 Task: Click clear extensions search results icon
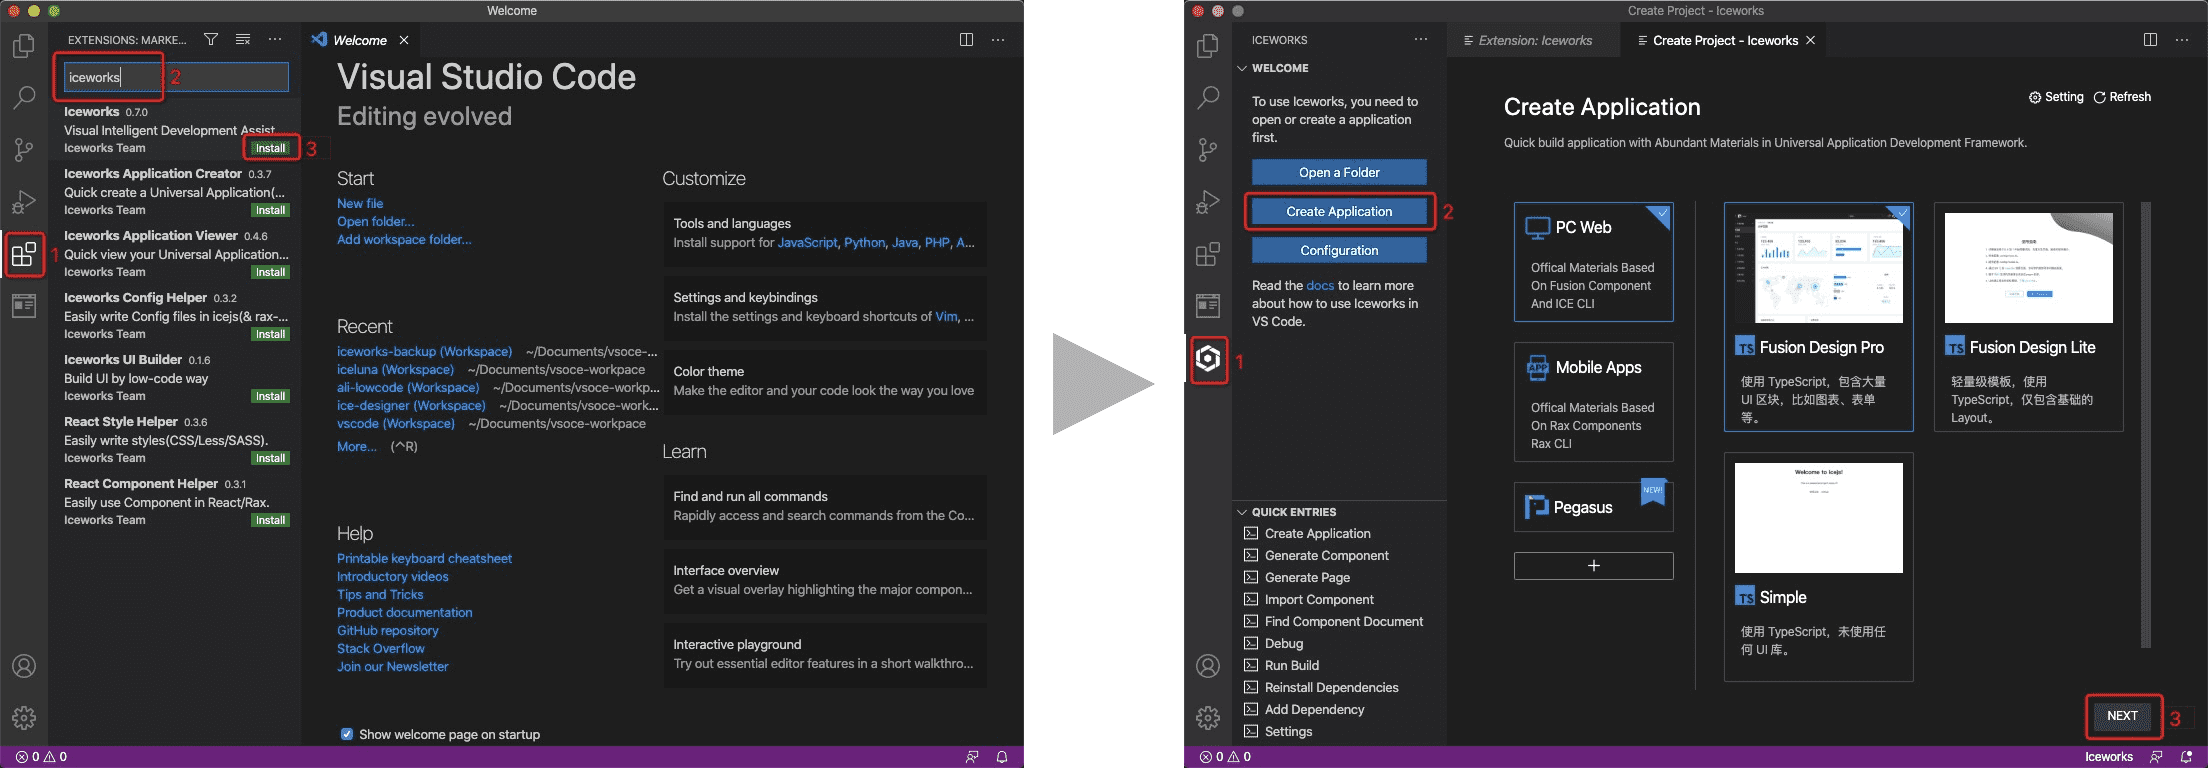(x=243, y=40)
